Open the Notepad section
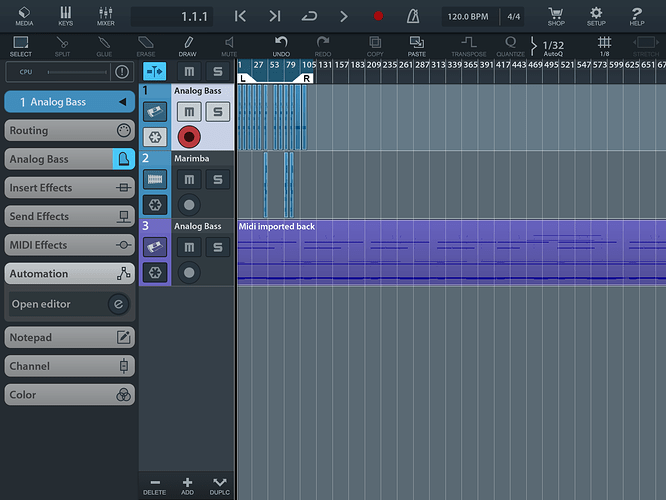666x500 pixels. 70,337
